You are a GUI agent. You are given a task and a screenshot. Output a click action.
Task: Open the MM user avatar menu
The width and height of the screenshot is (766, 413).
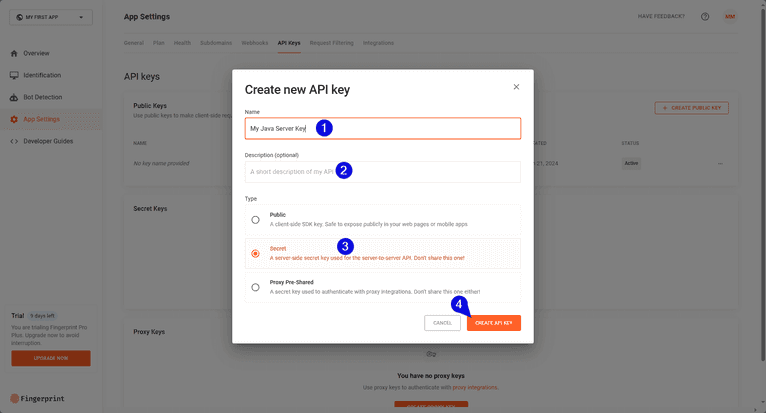coord(729,17)
